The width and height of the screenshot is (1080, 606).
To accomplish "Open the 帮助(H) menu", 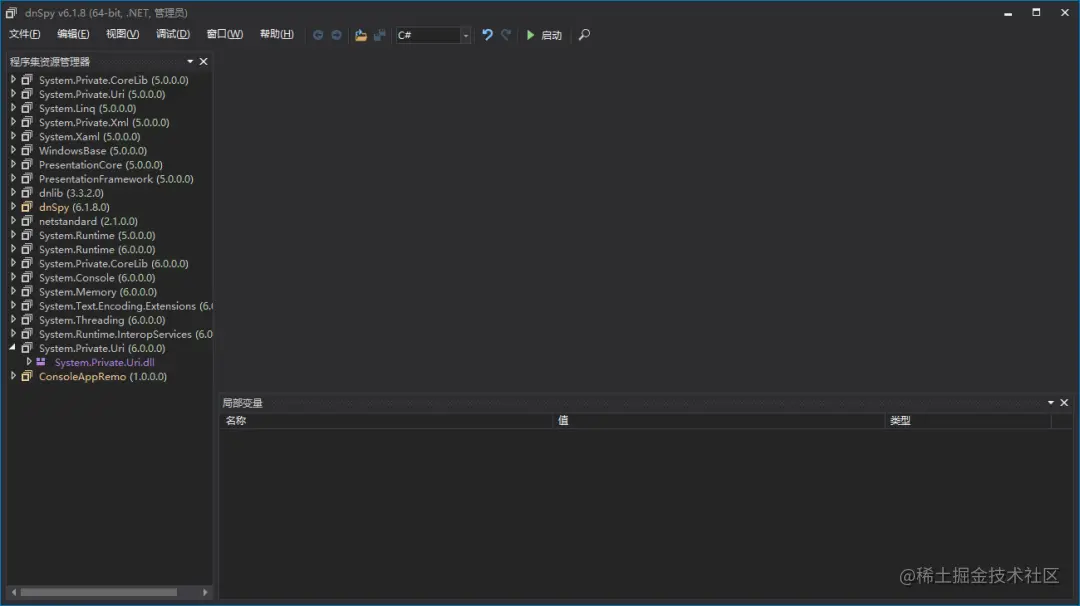I will click(276, 34).
